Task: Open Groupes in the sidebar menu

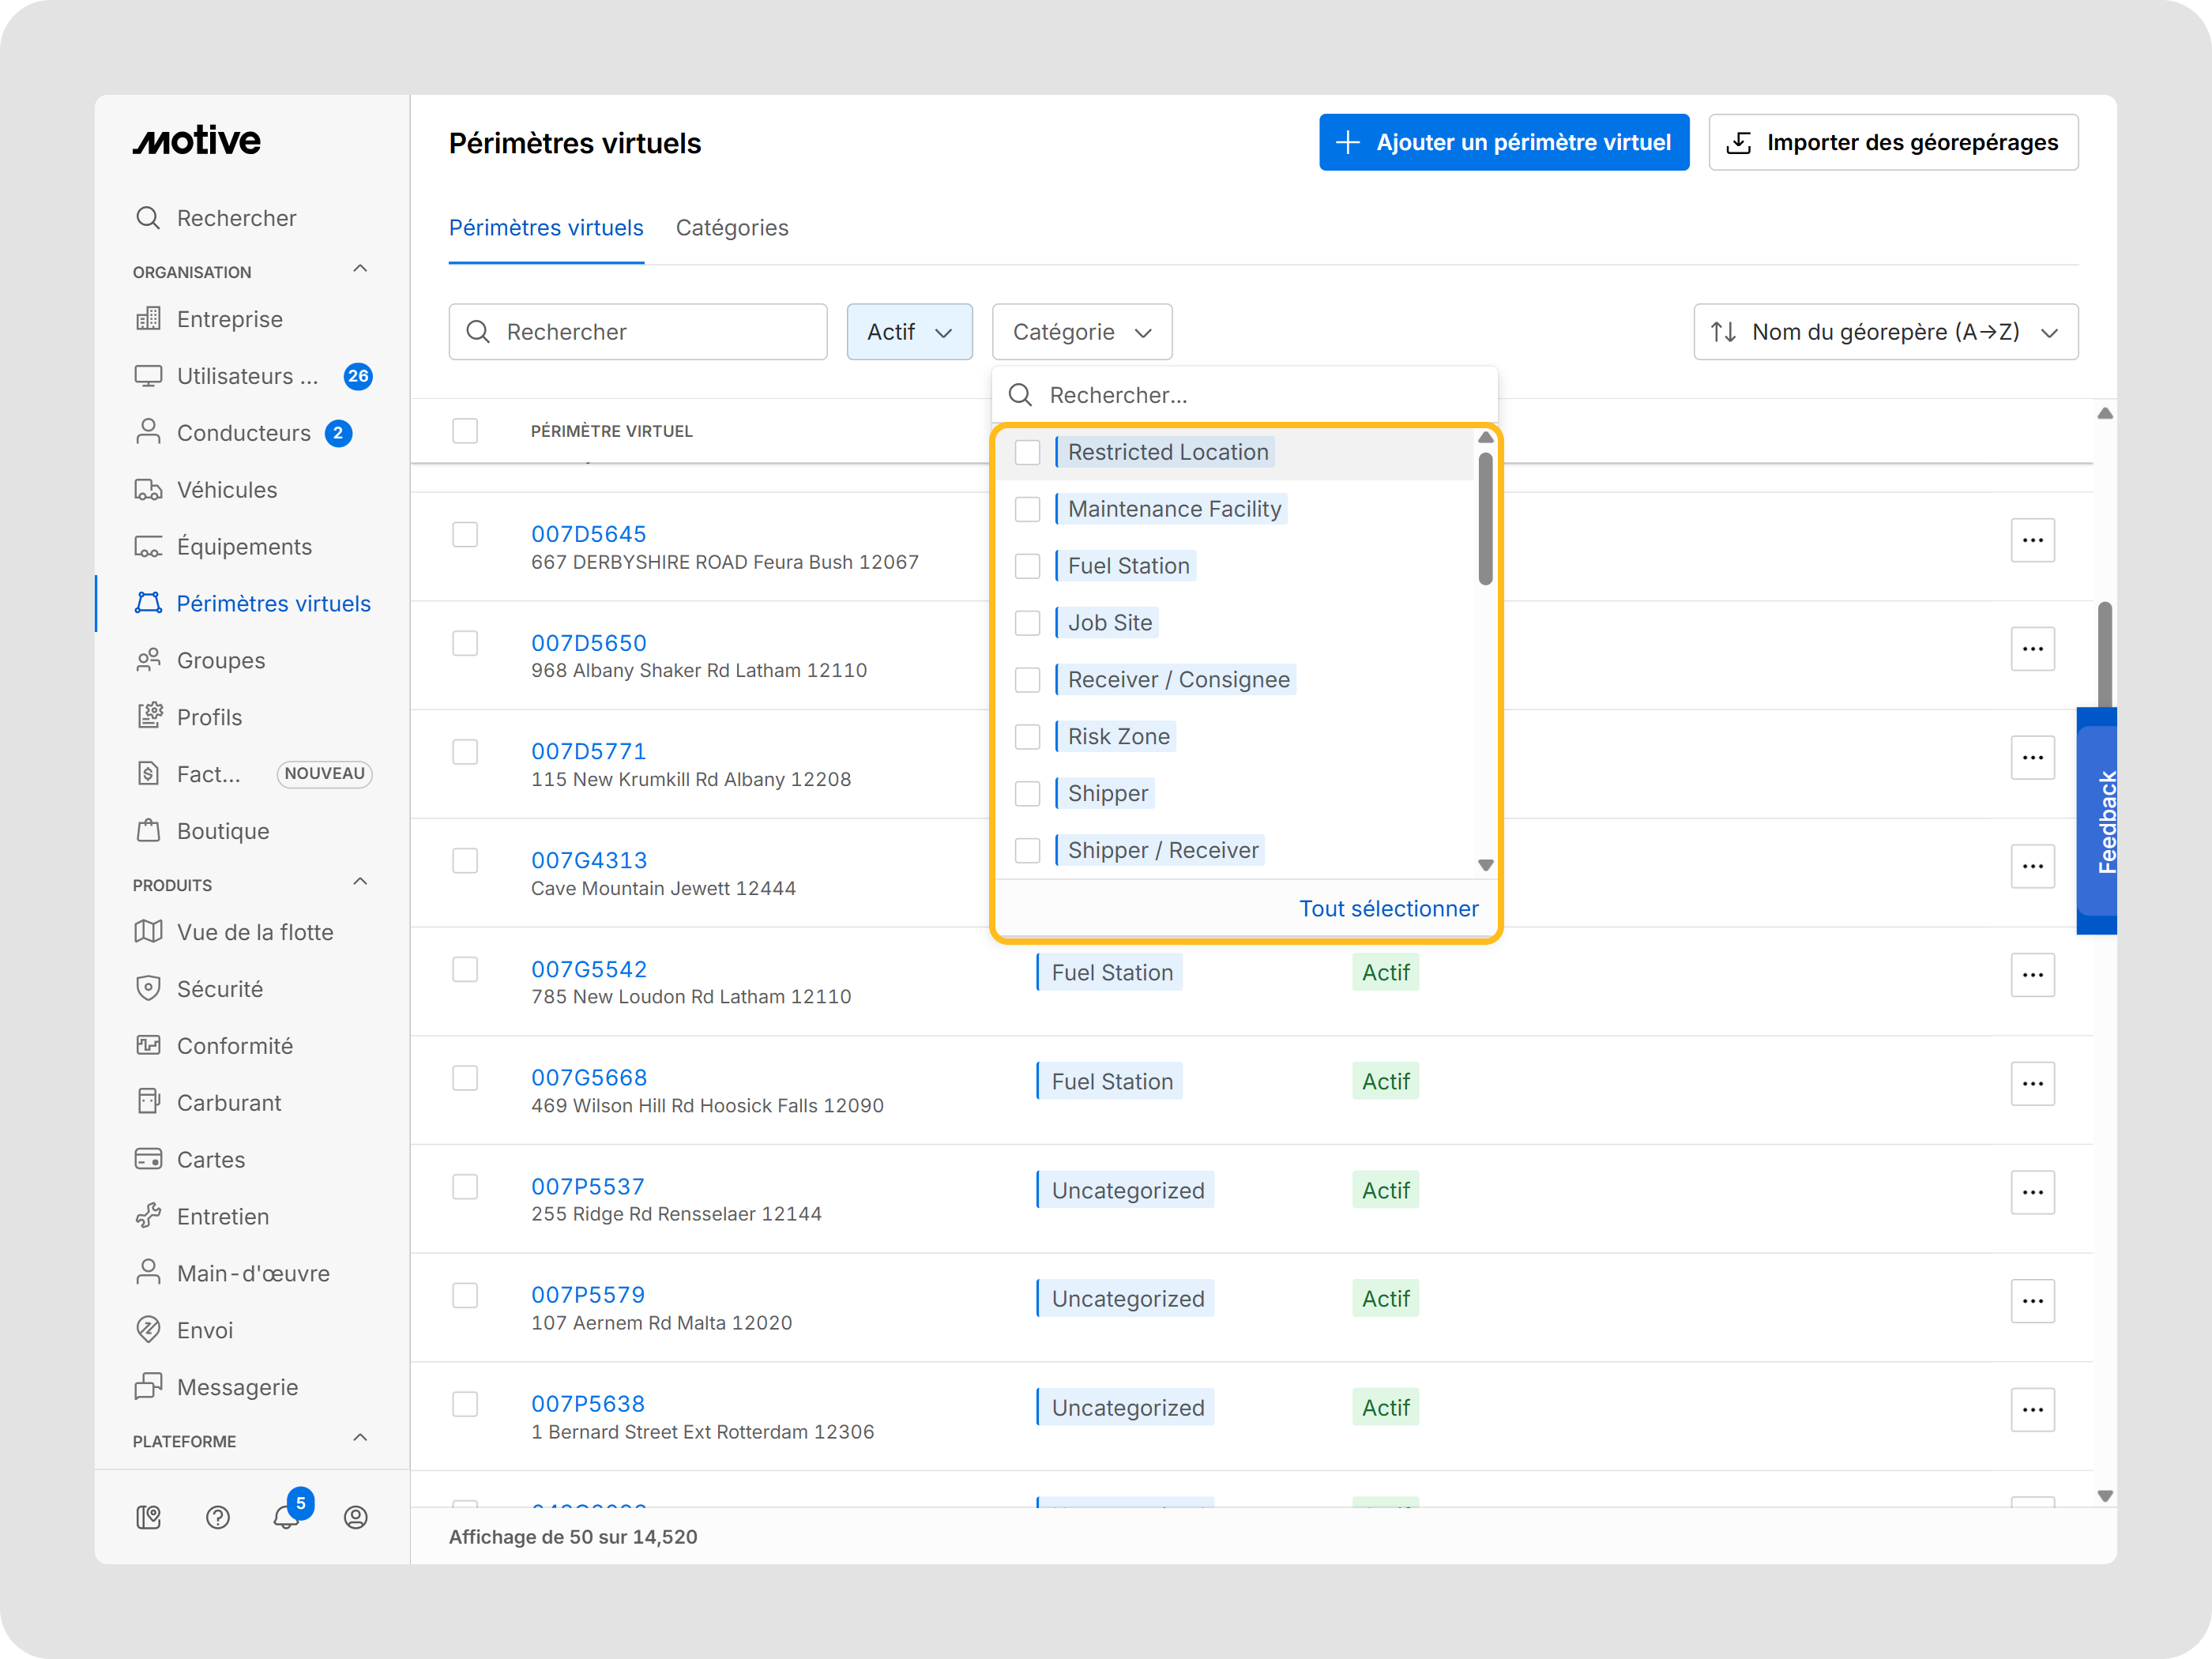Action: point(220,660)
